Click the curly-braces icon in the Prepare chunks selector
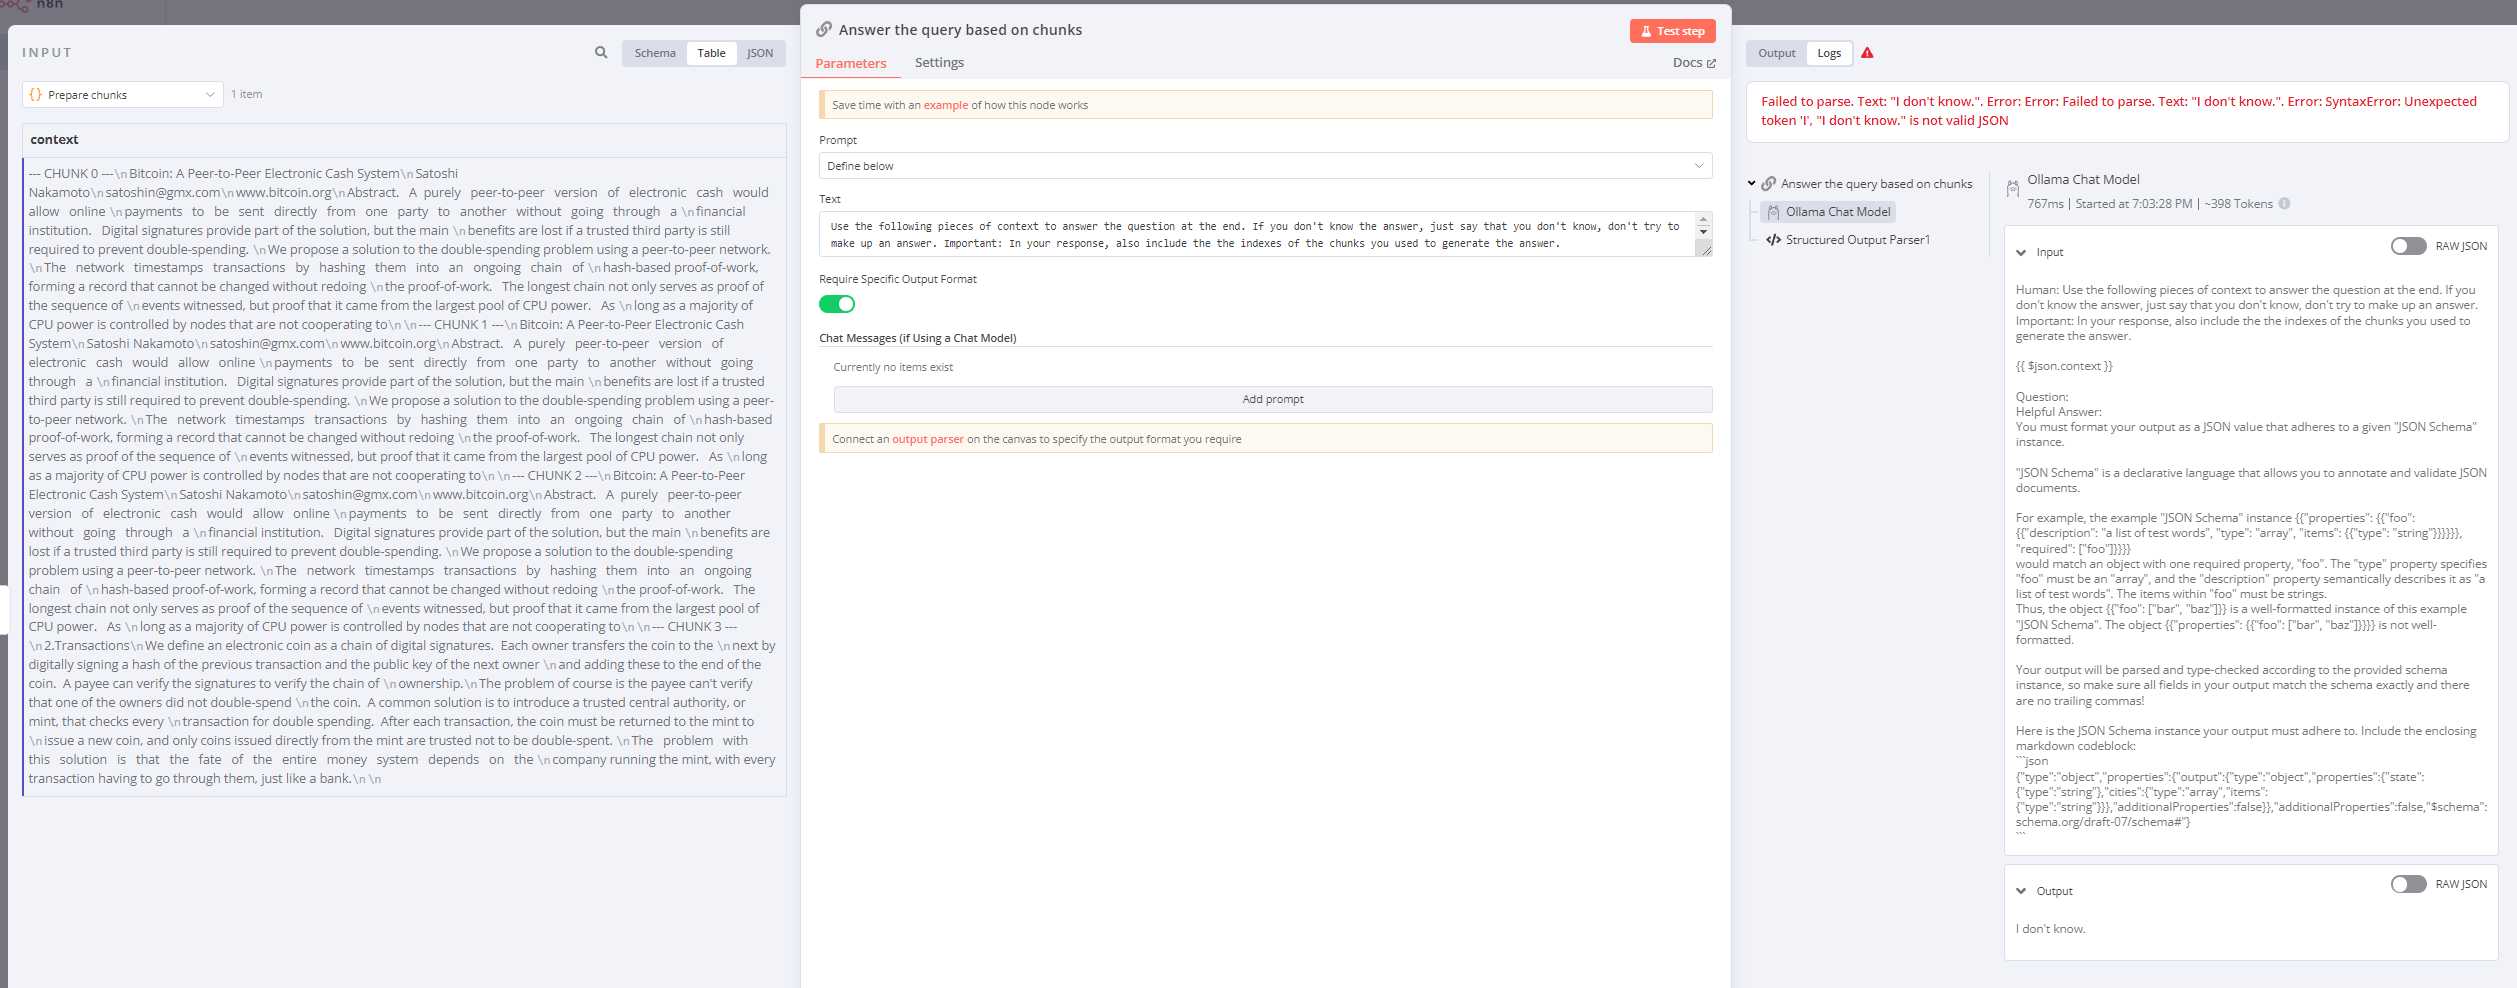This screenshot has width=2517, height=988. [x=36, y=95]
